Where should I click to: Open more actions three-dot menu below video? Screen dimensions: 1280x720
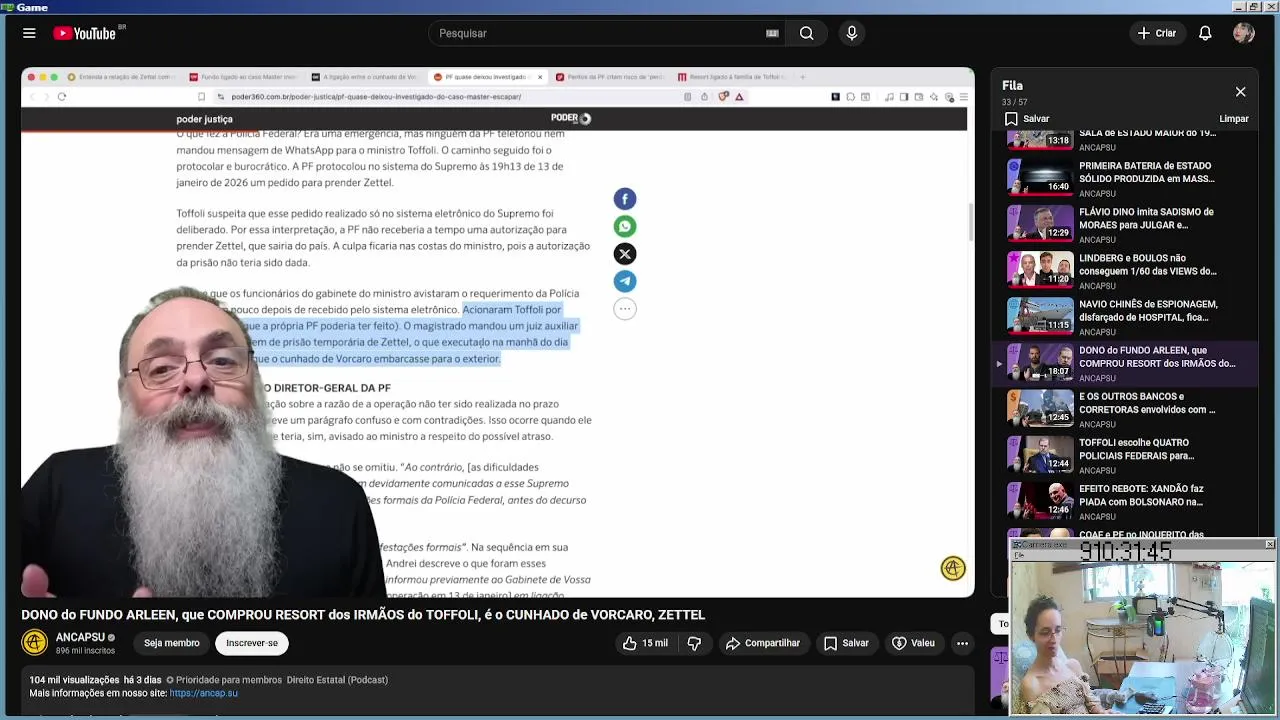962,643
